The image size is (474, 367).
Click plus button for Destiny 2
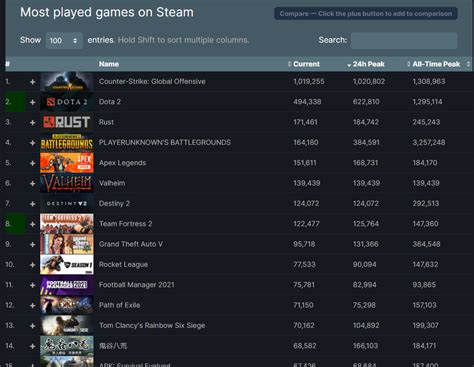32,204
